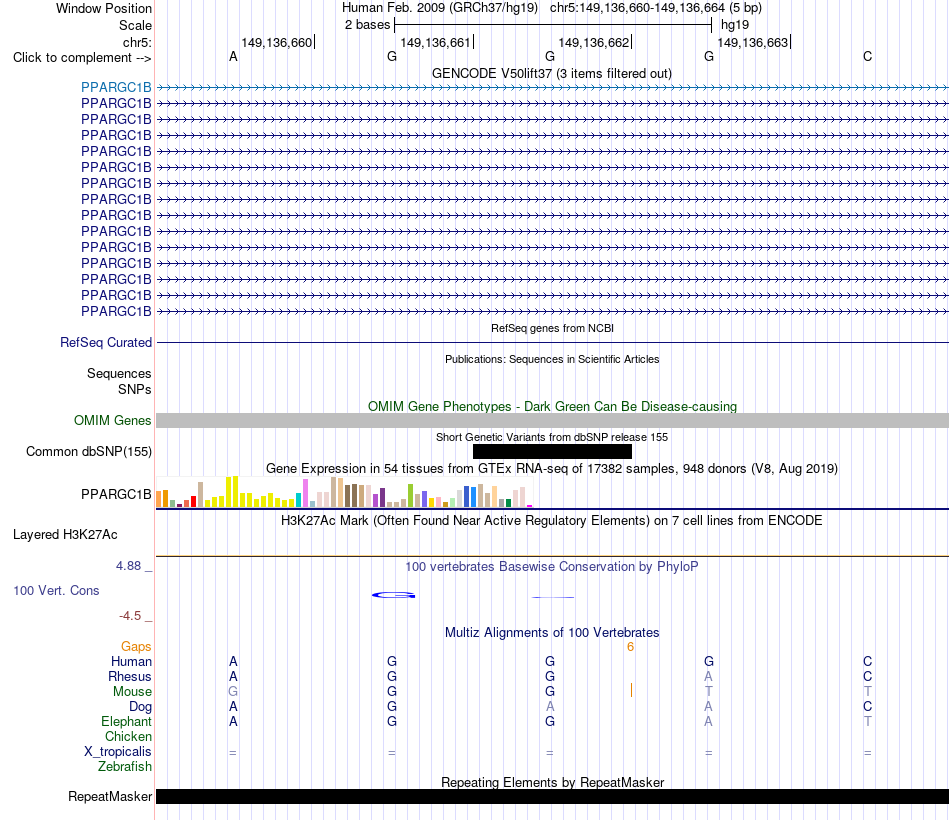Click base C in the complement sequence row
This screenshot has height=820, width=950.
(868, 56)
